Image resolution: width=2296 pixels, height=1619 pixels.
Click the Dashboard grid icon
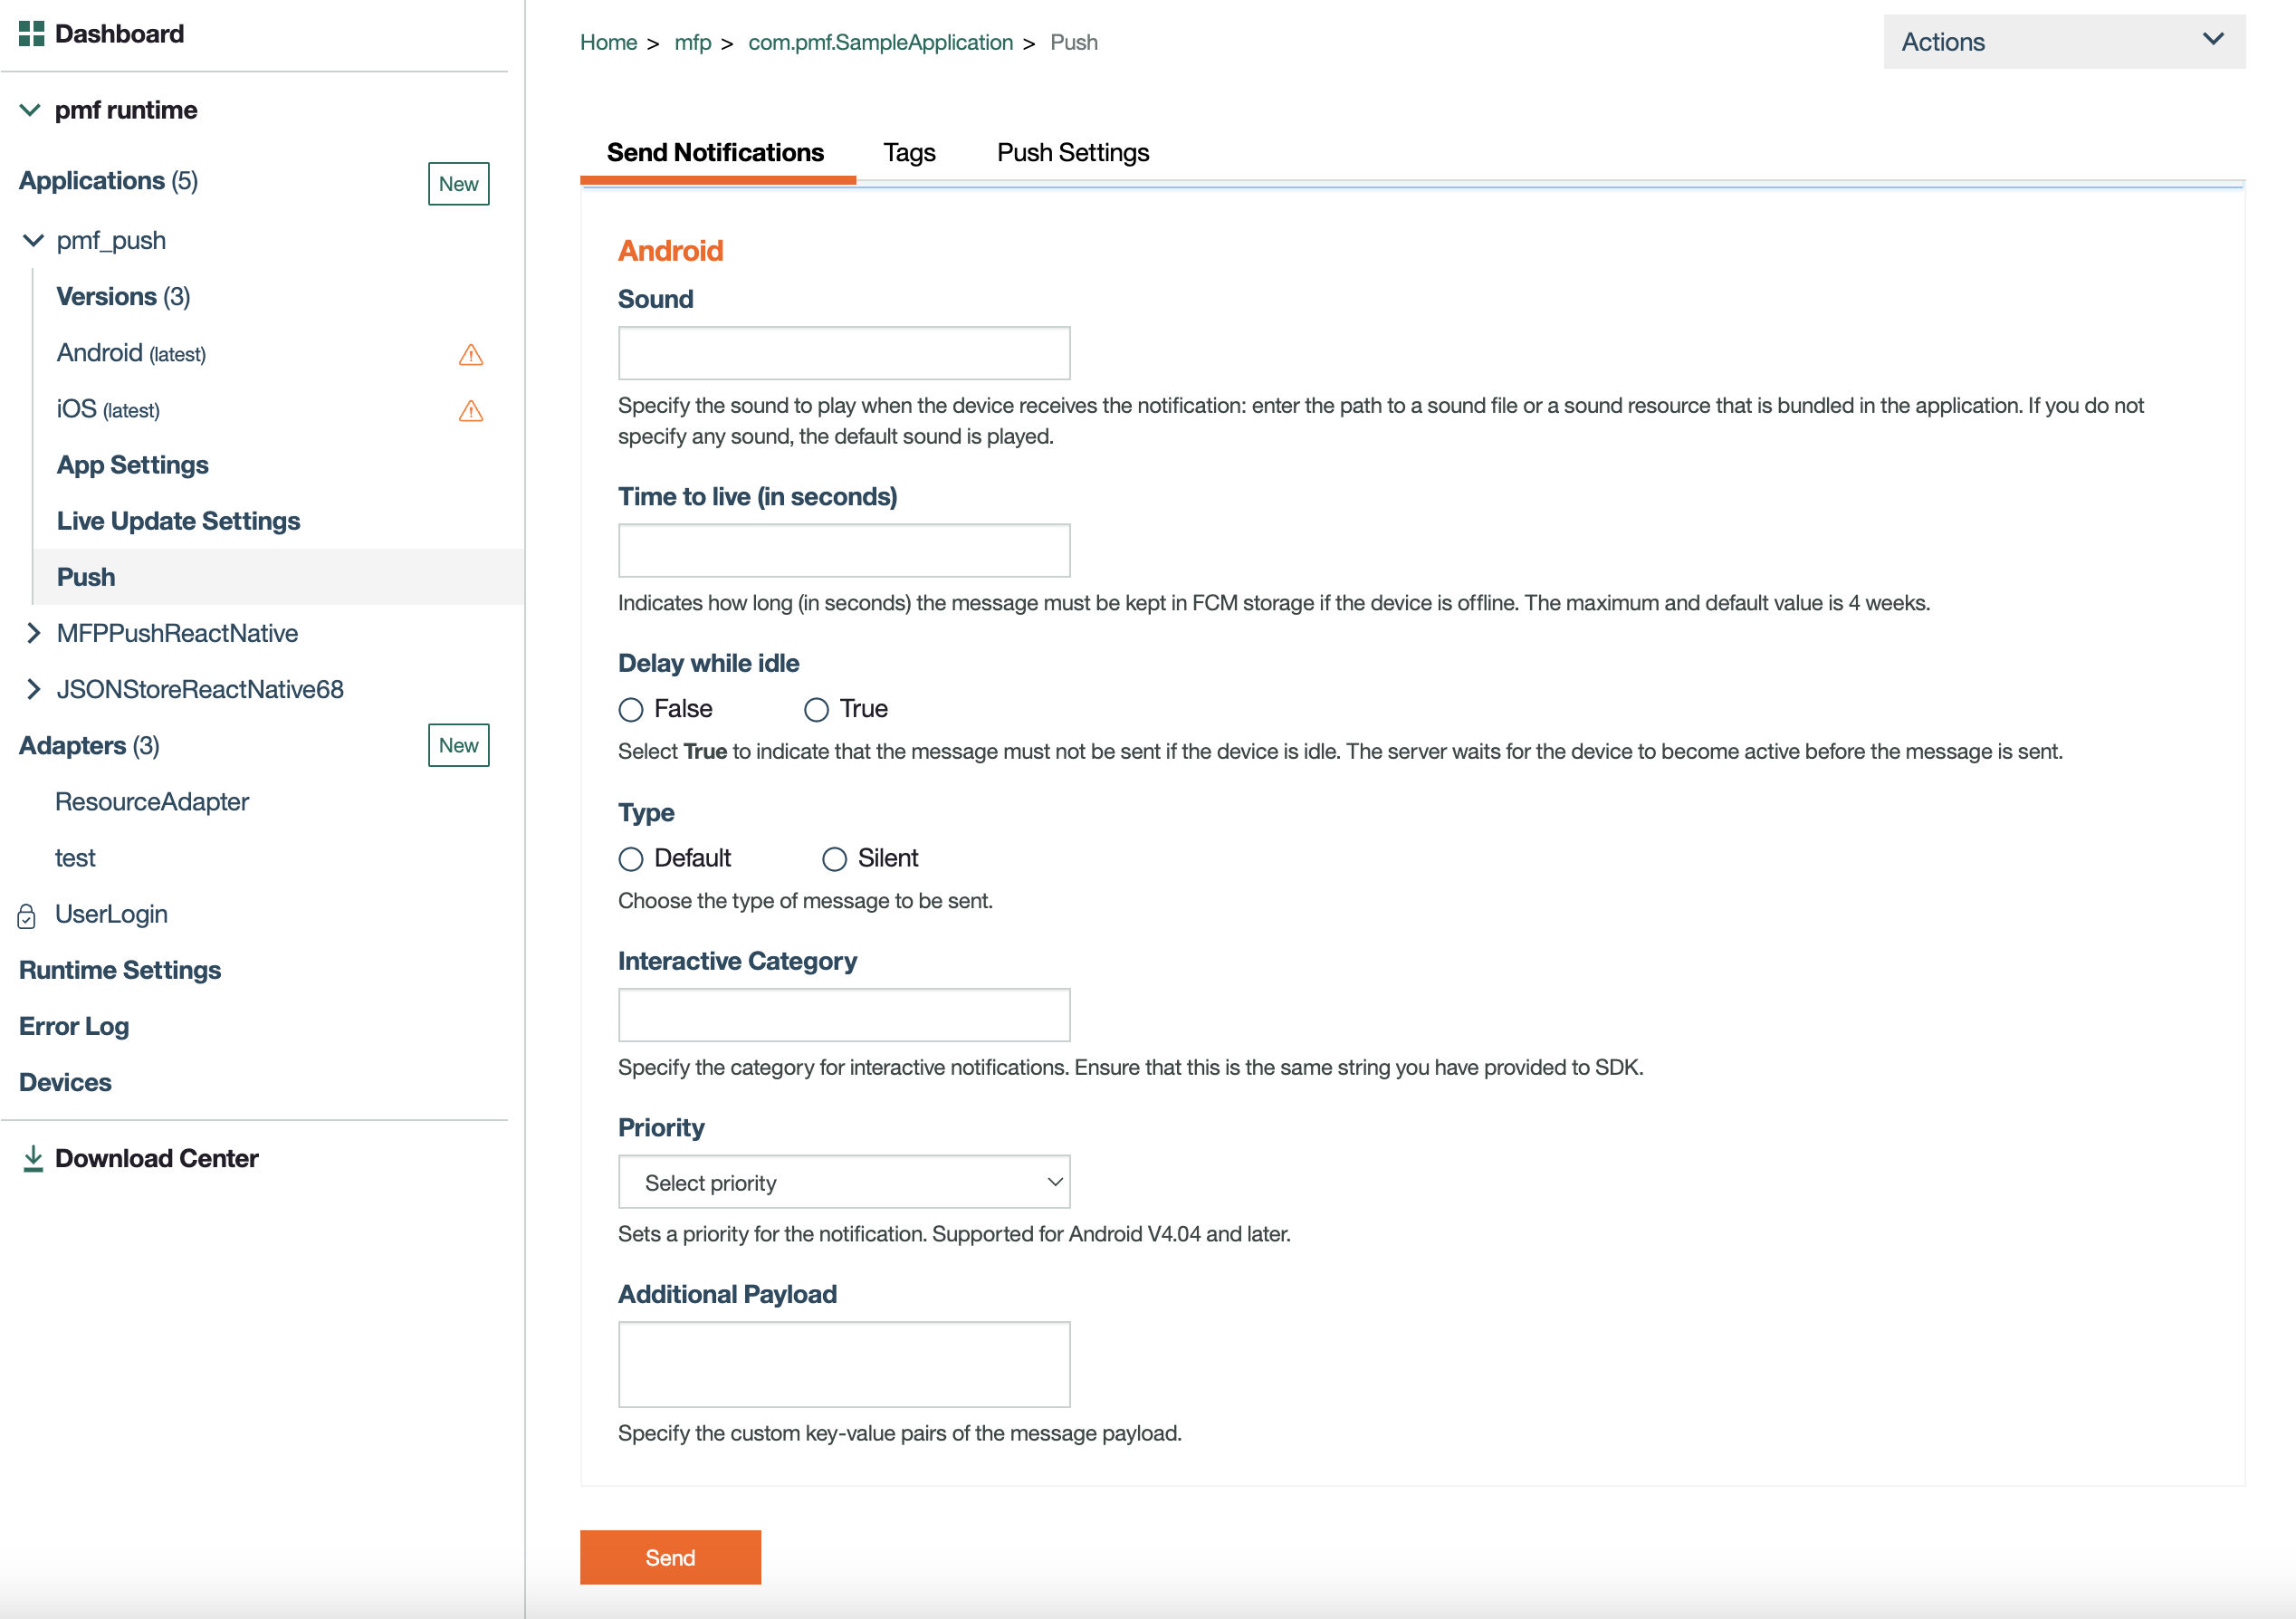click(x=32, y=32)
